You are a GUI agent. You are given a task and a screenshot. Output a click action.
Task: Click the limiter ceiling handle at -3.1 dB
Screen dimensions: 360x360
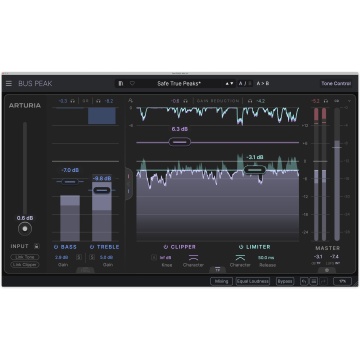[255, 170]
